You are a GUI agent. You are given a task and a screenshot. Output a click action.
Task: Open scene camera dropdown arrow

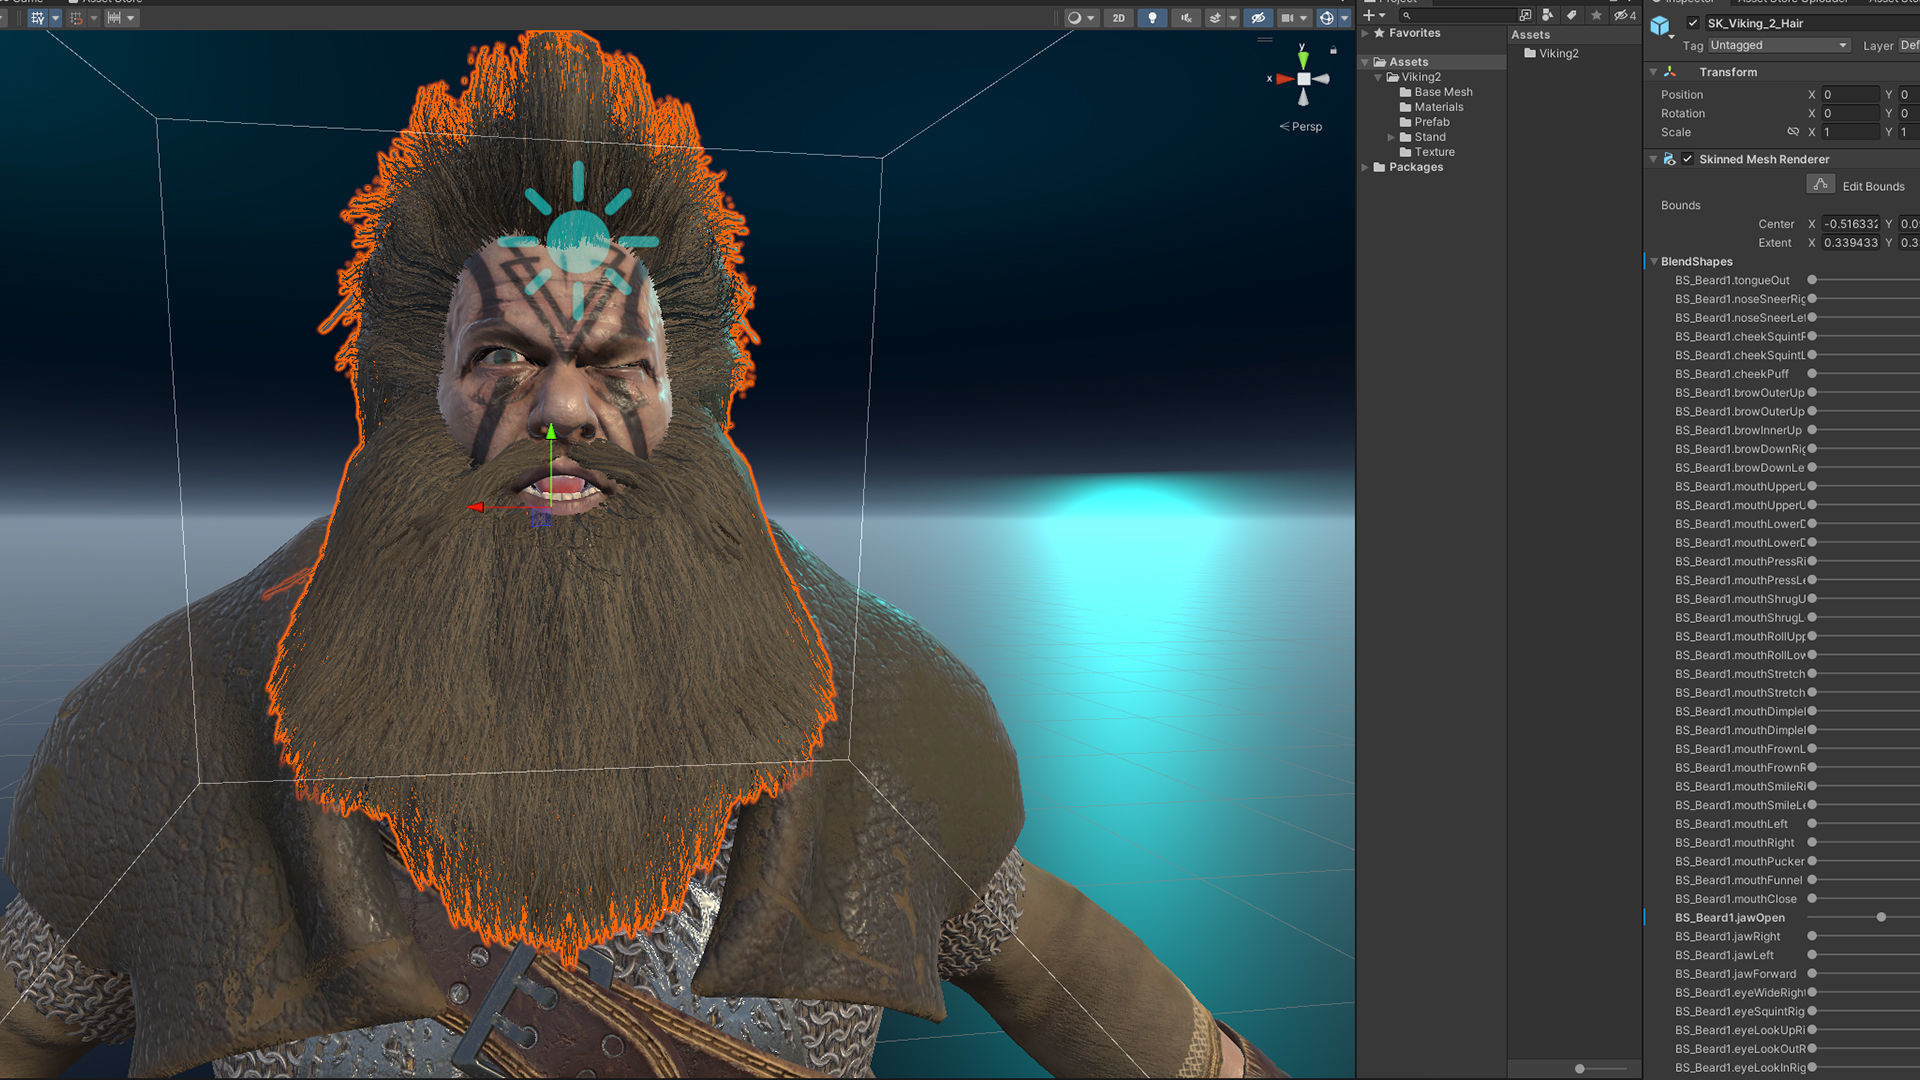click(1303, 18)
